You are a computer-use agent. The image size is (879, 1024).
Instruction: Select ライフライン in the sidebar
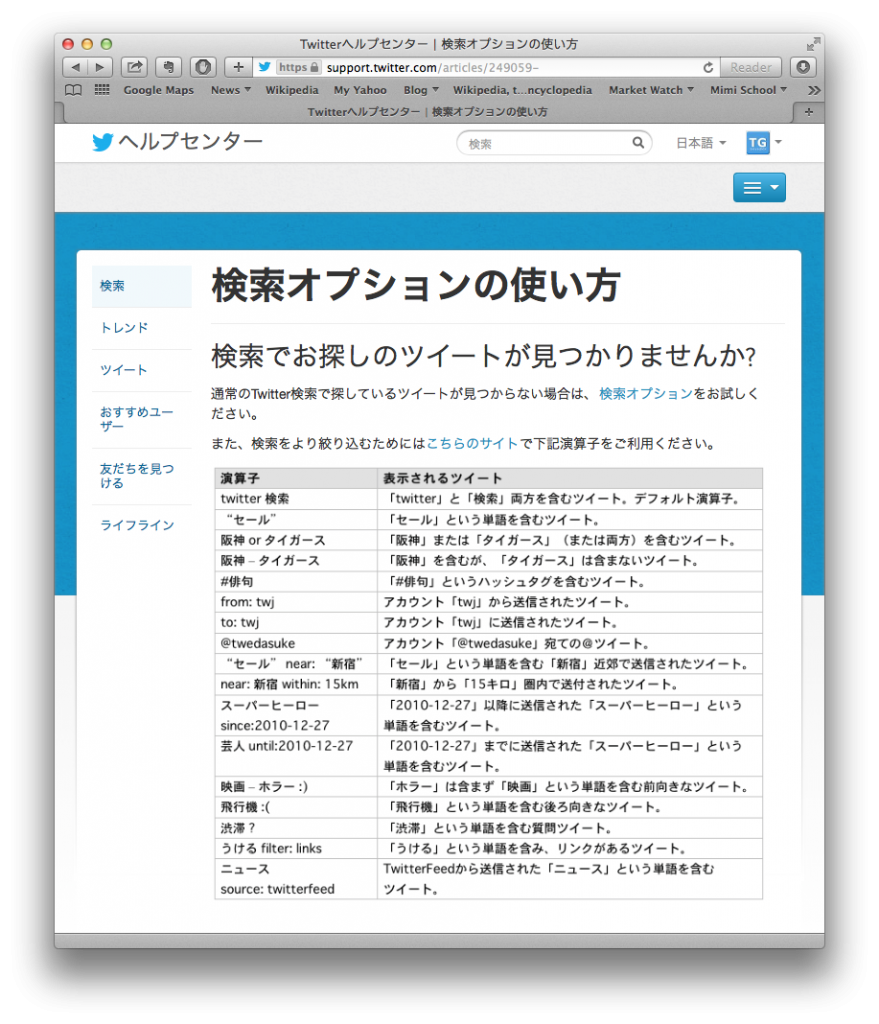[x=142, y=525]
